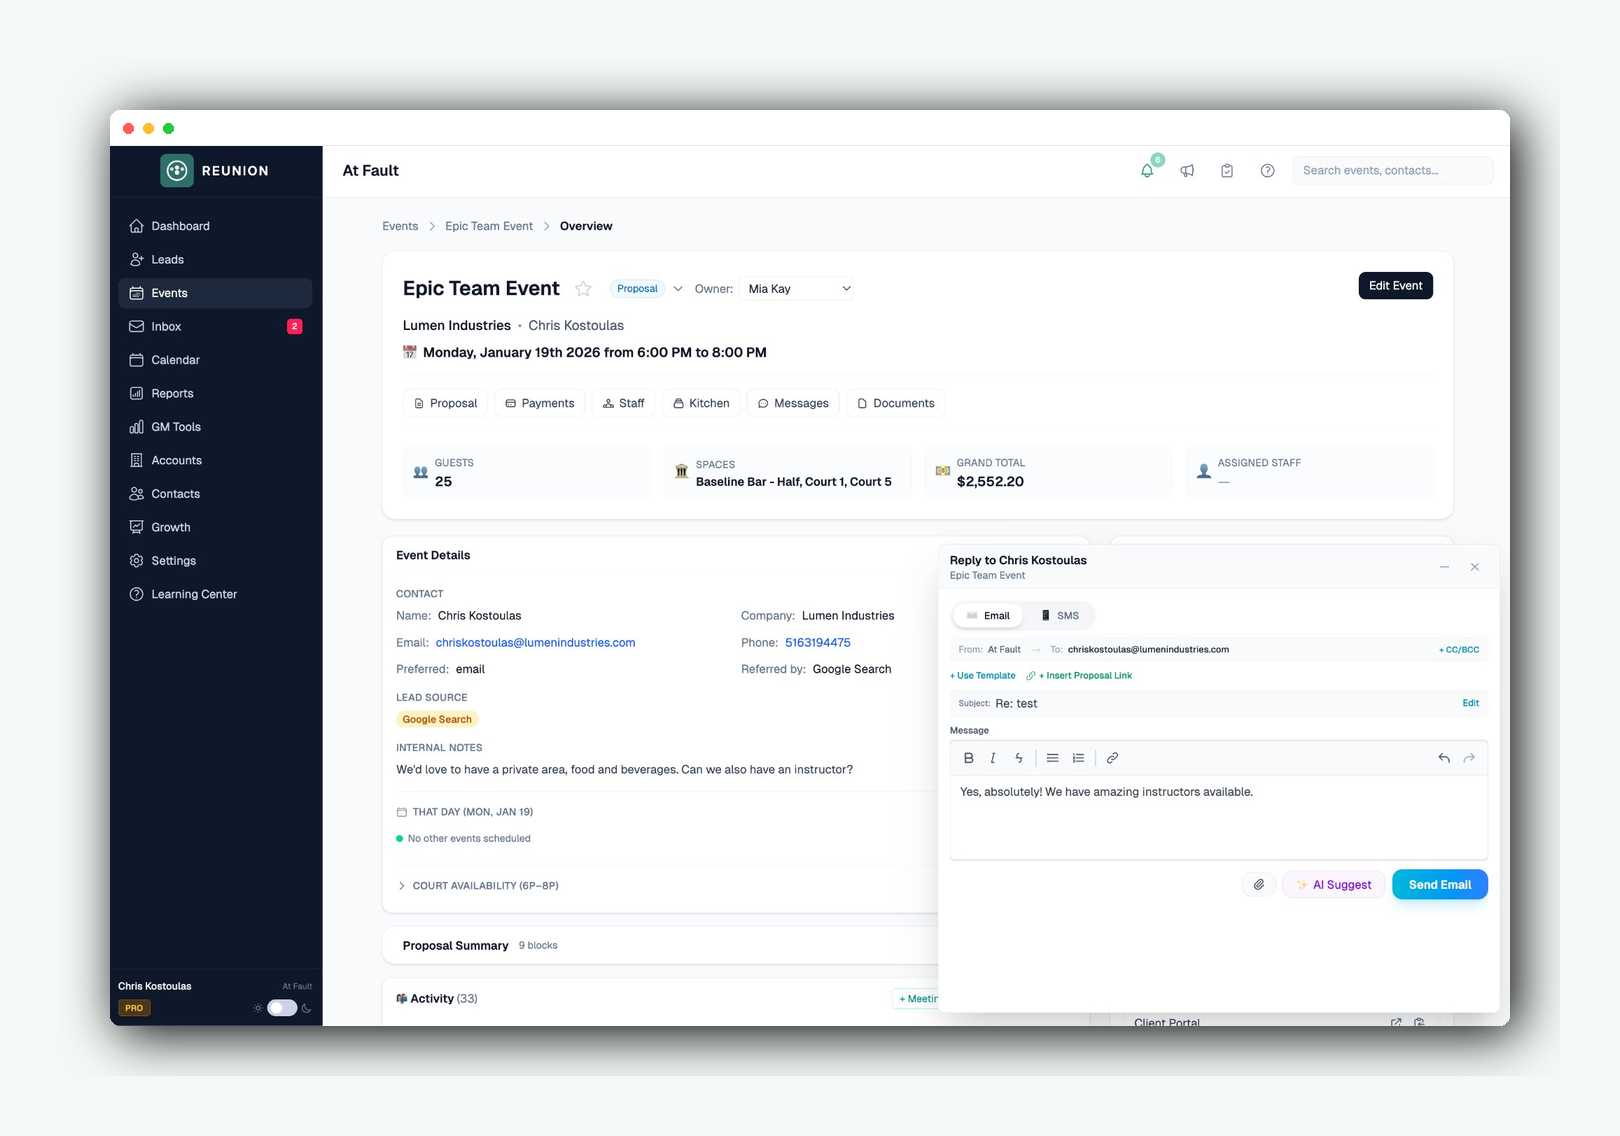Attach a file with the paperclip icon
This screenshot has height=1136, width=1620.
click(1259, 884)
